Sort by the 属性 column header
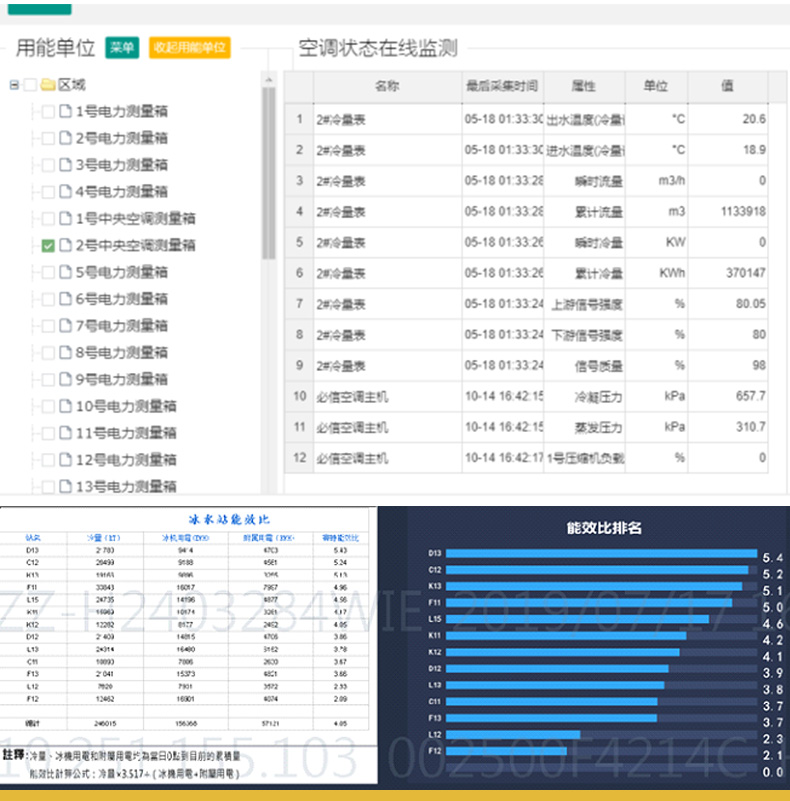Screen dimensions: 790x801 (584, 86)
